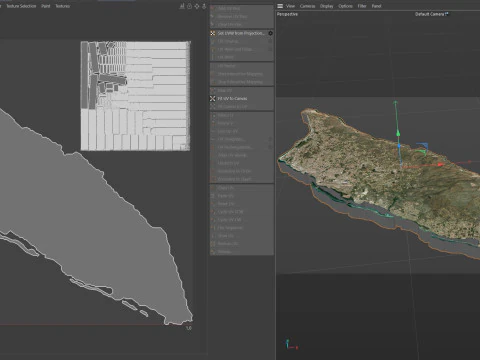Click the icon beside Default Camera label
This screenshot has height=360, width=480.
(447, 14)
